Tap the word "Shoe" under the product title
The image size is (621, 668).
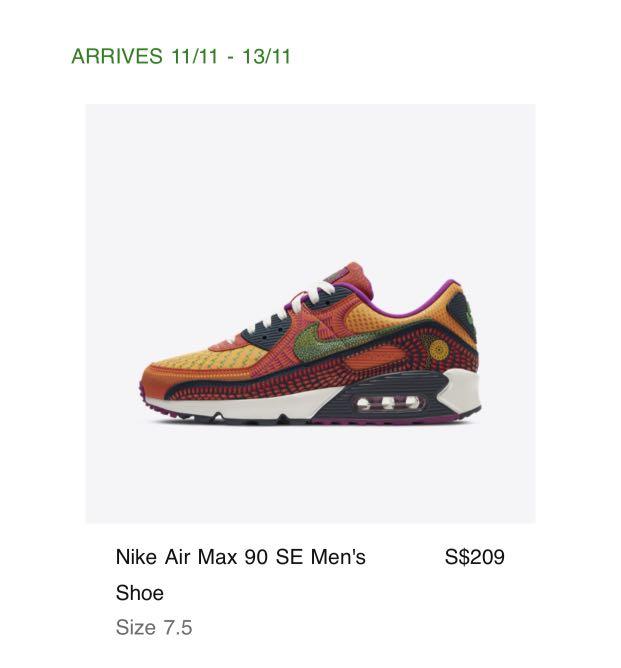coord(140,593)
